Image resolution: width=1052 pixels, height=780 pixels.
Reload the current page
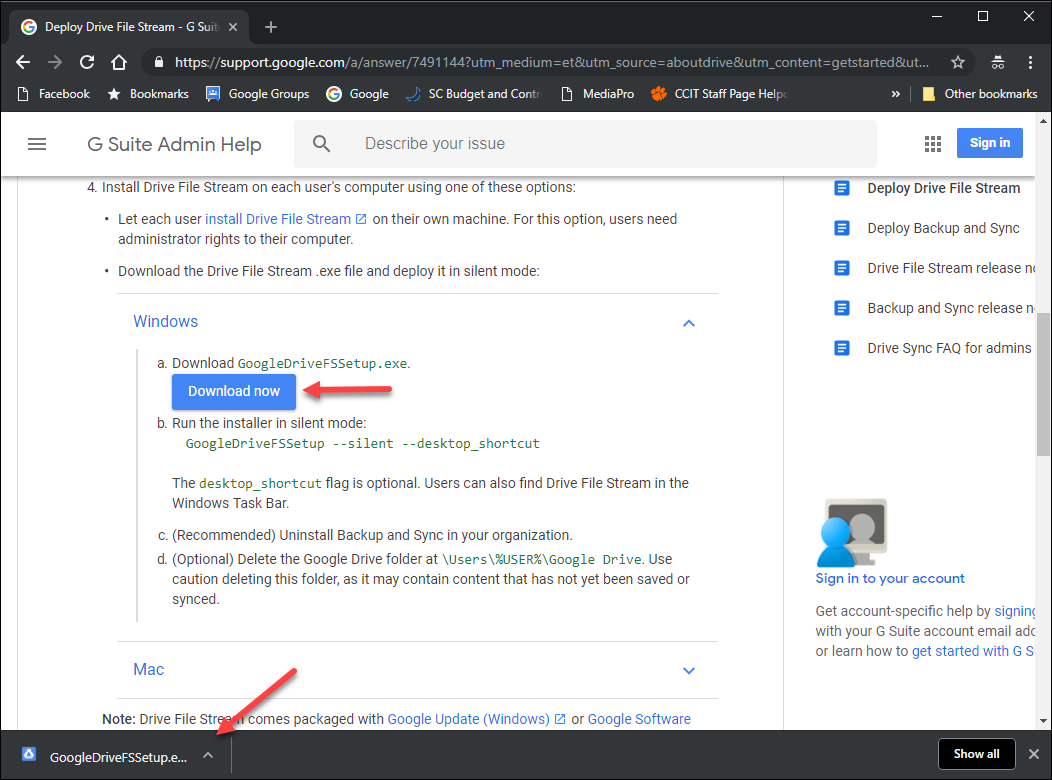pyautogui.click(x=87, y=62)
